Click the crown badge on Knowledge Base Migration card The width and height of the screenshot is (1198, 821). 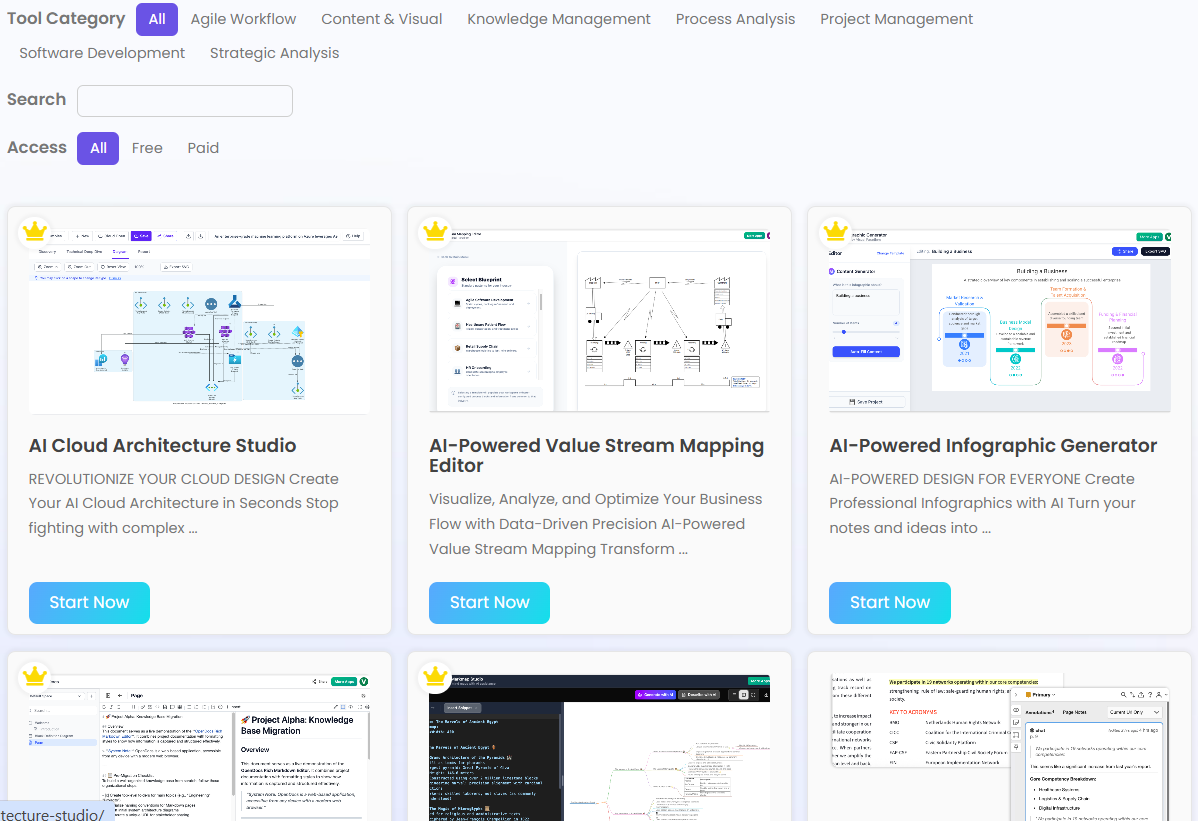[x=35, y=677]
